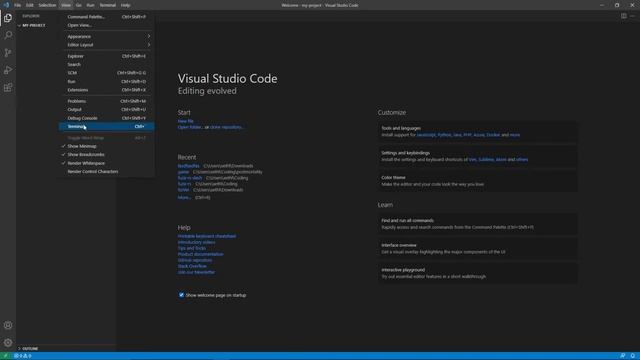The width and height of the screenshot is (640, 360).
Task: Open the More recent folders link
Action: 184,198
